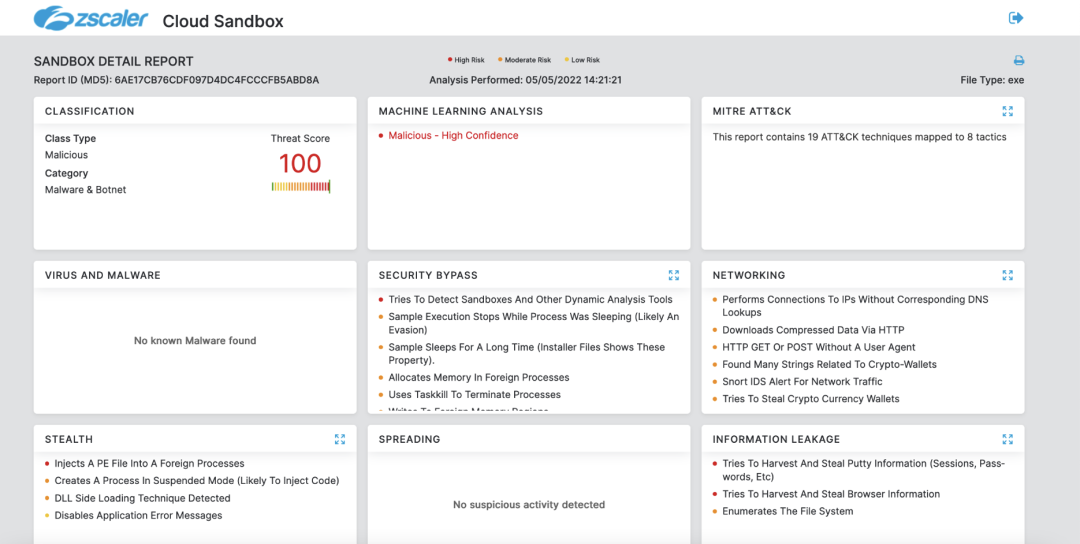The width and height of the screenshot is (1080, 544).
Task: Expand the Stealth panel
Action: tap(339, 439)
